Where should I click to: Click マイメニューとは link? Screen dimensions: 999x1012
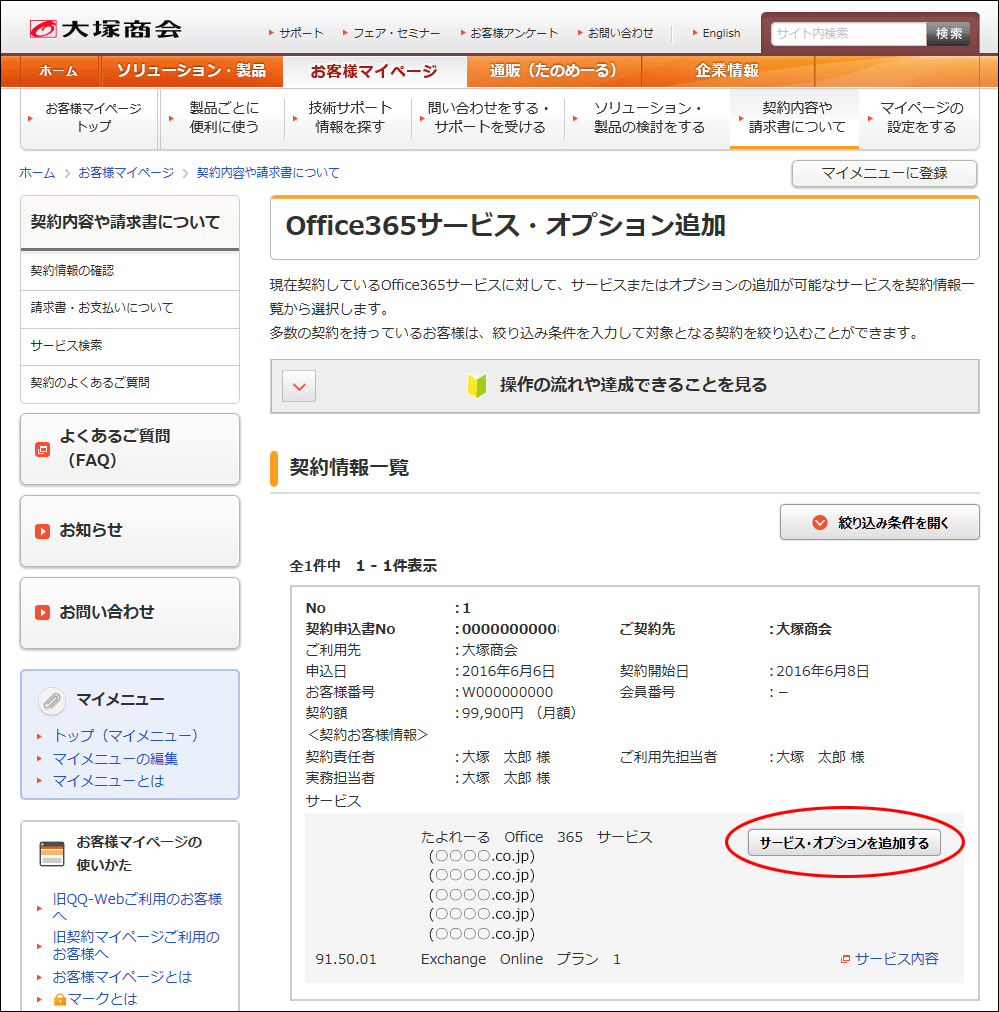pos(108,781)
